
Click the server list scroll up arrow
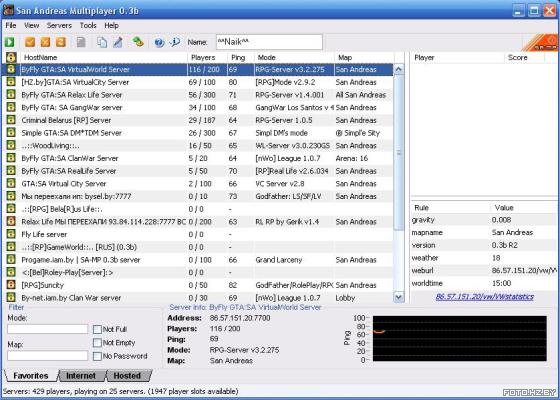click(x=399, y=69)
